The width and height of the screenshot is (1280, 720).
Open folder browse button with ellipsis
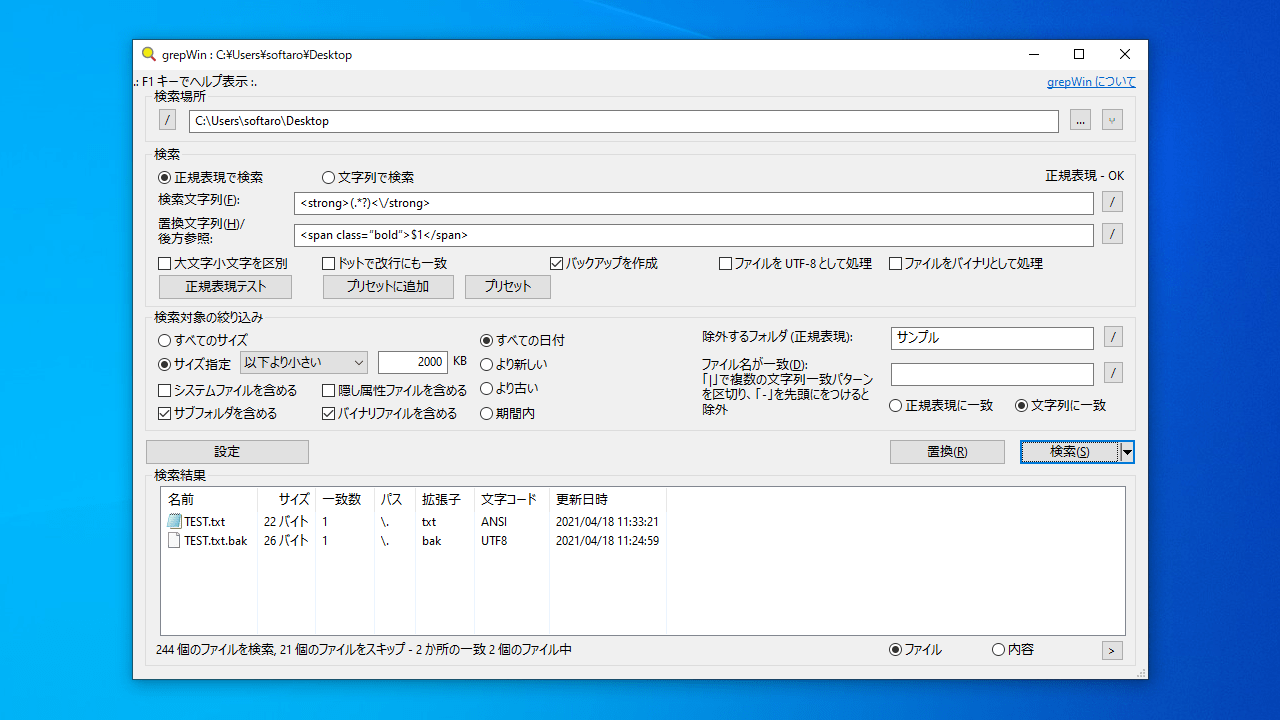point(1080,121)
